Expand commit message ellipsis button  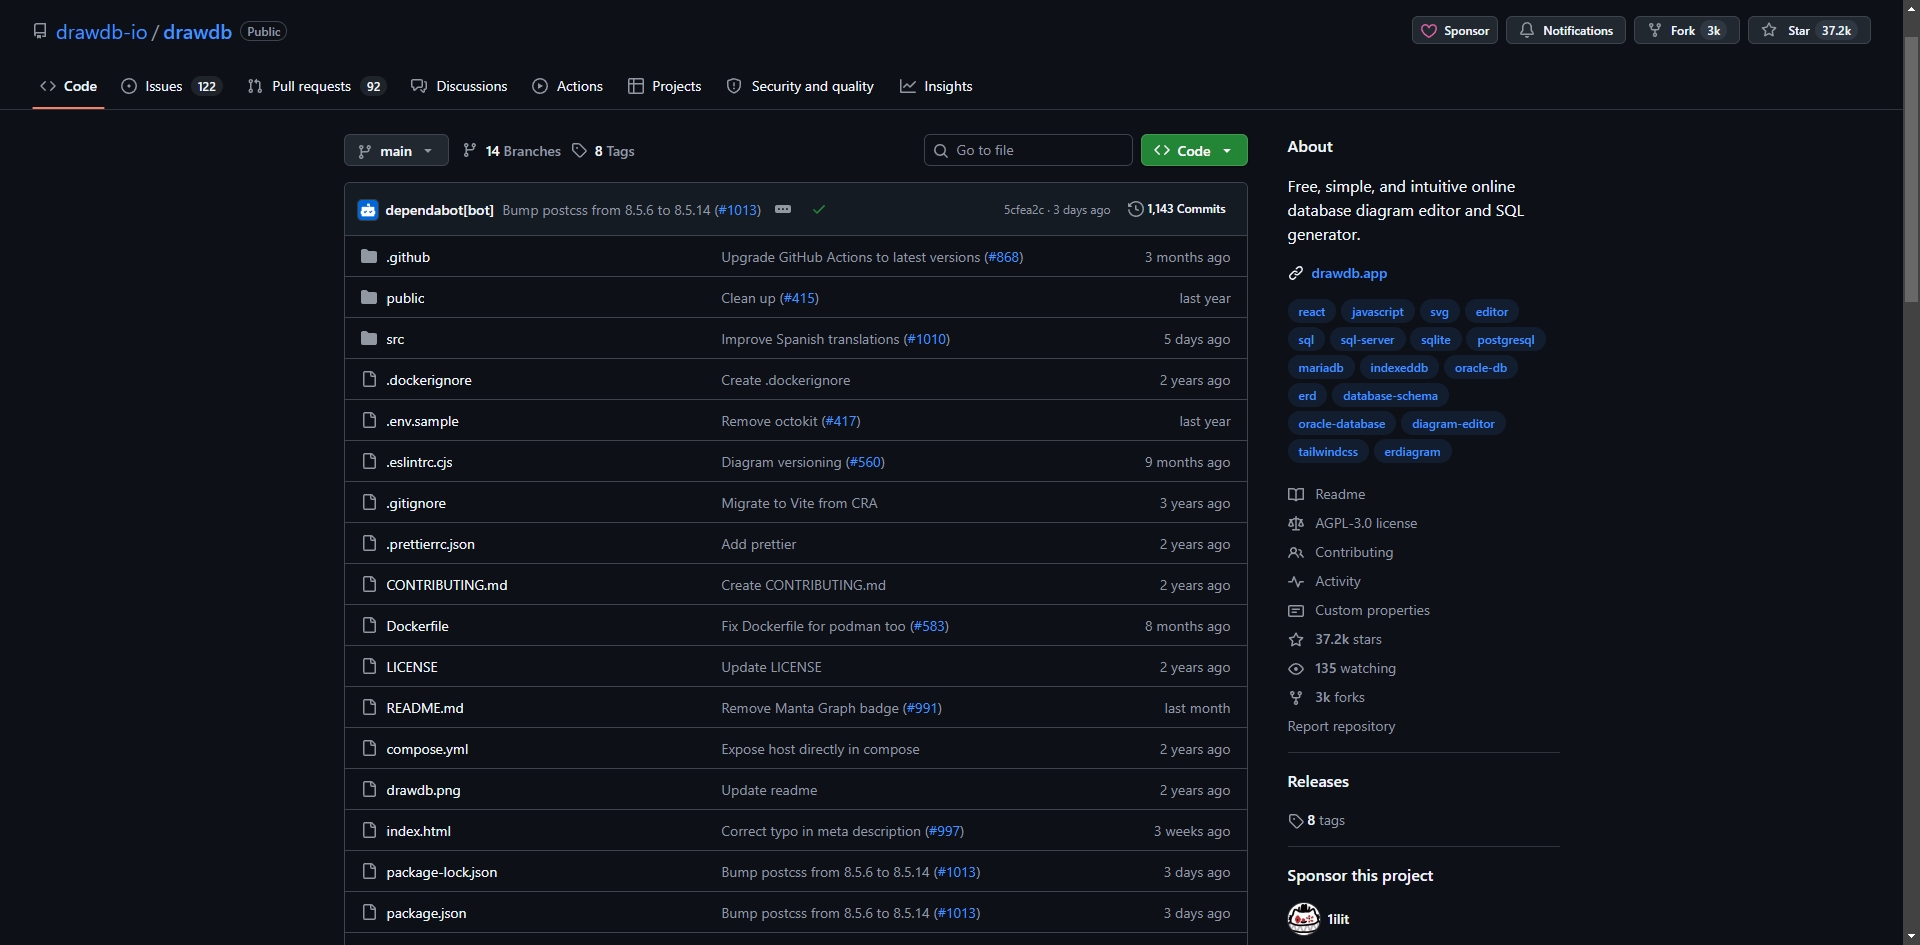point(783,209)
